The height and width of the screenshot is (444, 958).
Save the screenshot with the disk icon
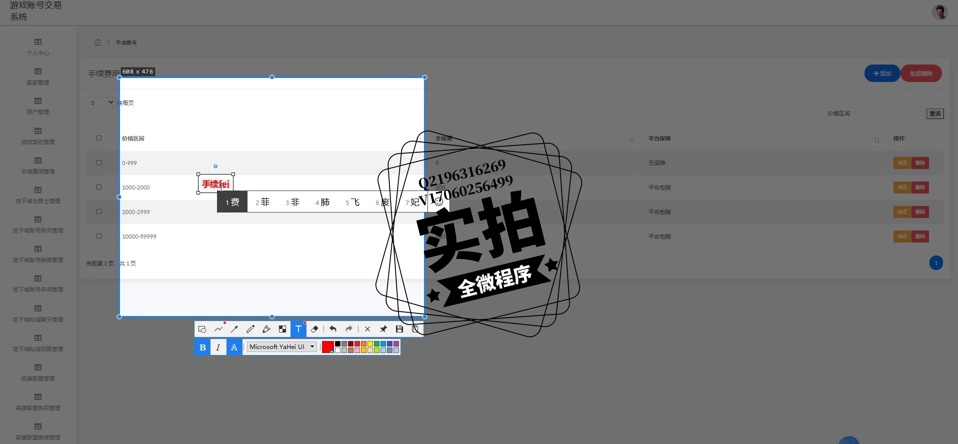click(399, 329)
